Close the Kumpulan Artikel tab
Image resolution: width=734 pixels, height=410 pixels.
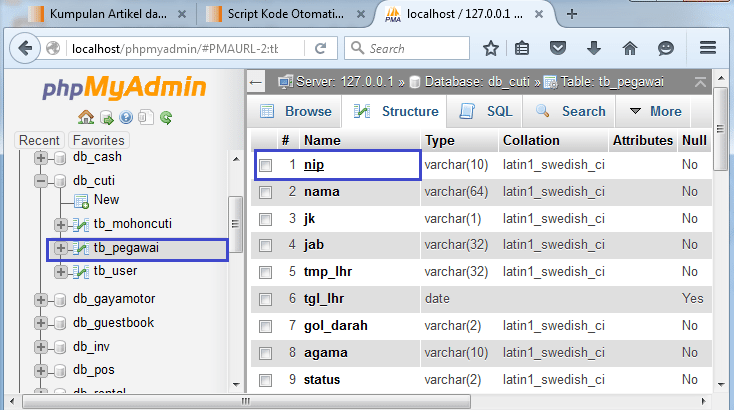182,15
